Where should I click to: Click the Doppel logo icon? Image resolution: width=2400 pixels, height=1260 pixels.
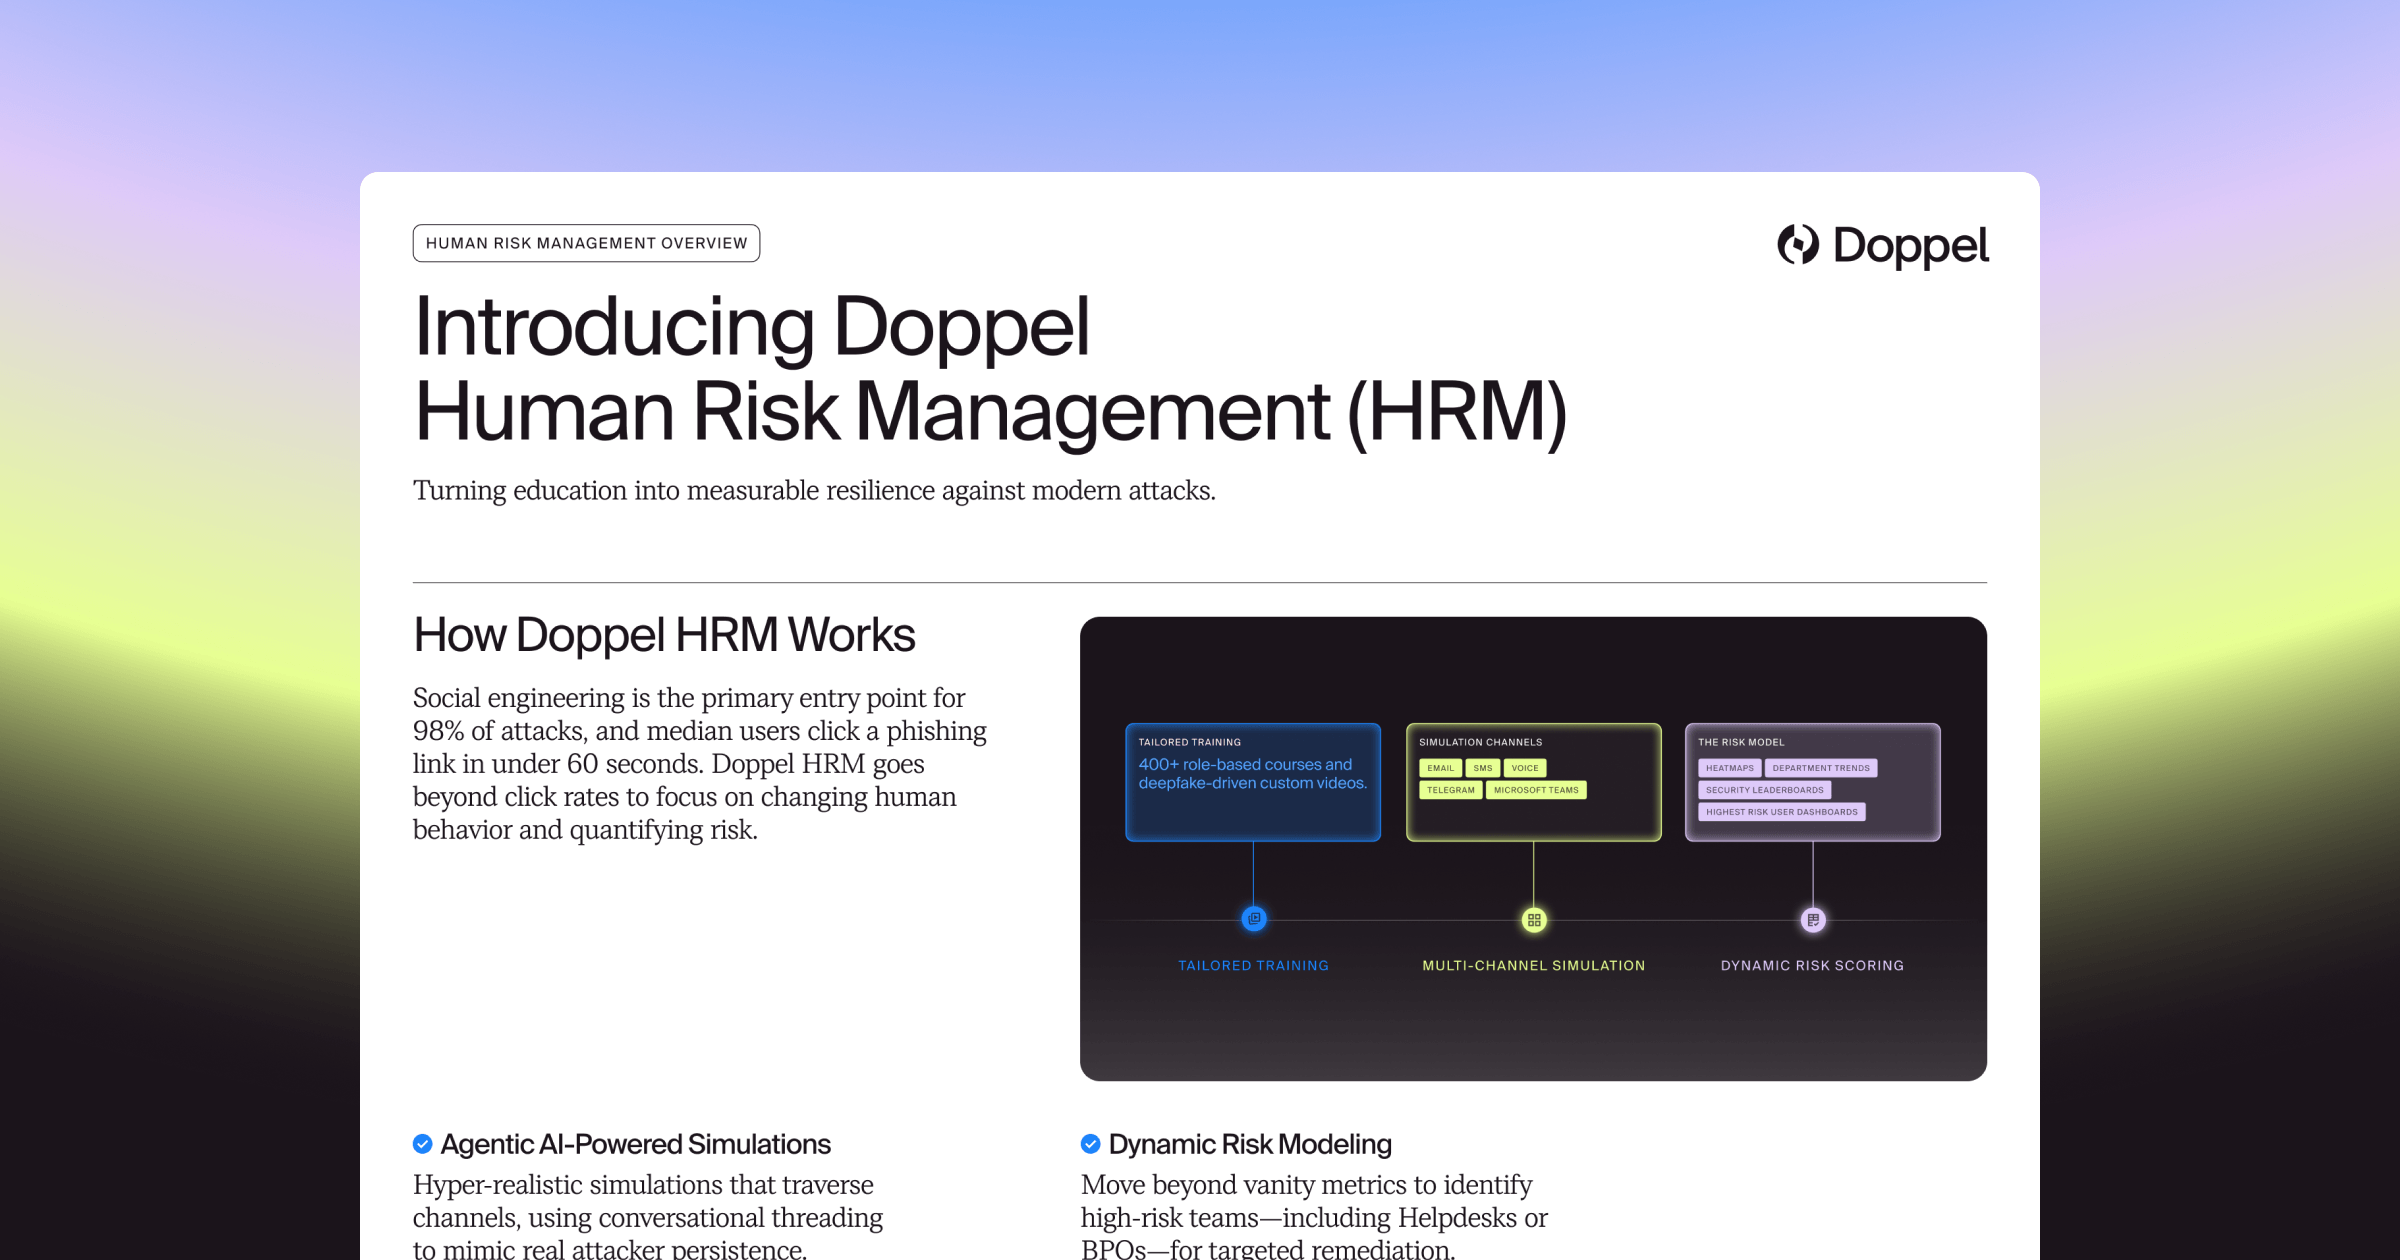(x=1798, y=245)
